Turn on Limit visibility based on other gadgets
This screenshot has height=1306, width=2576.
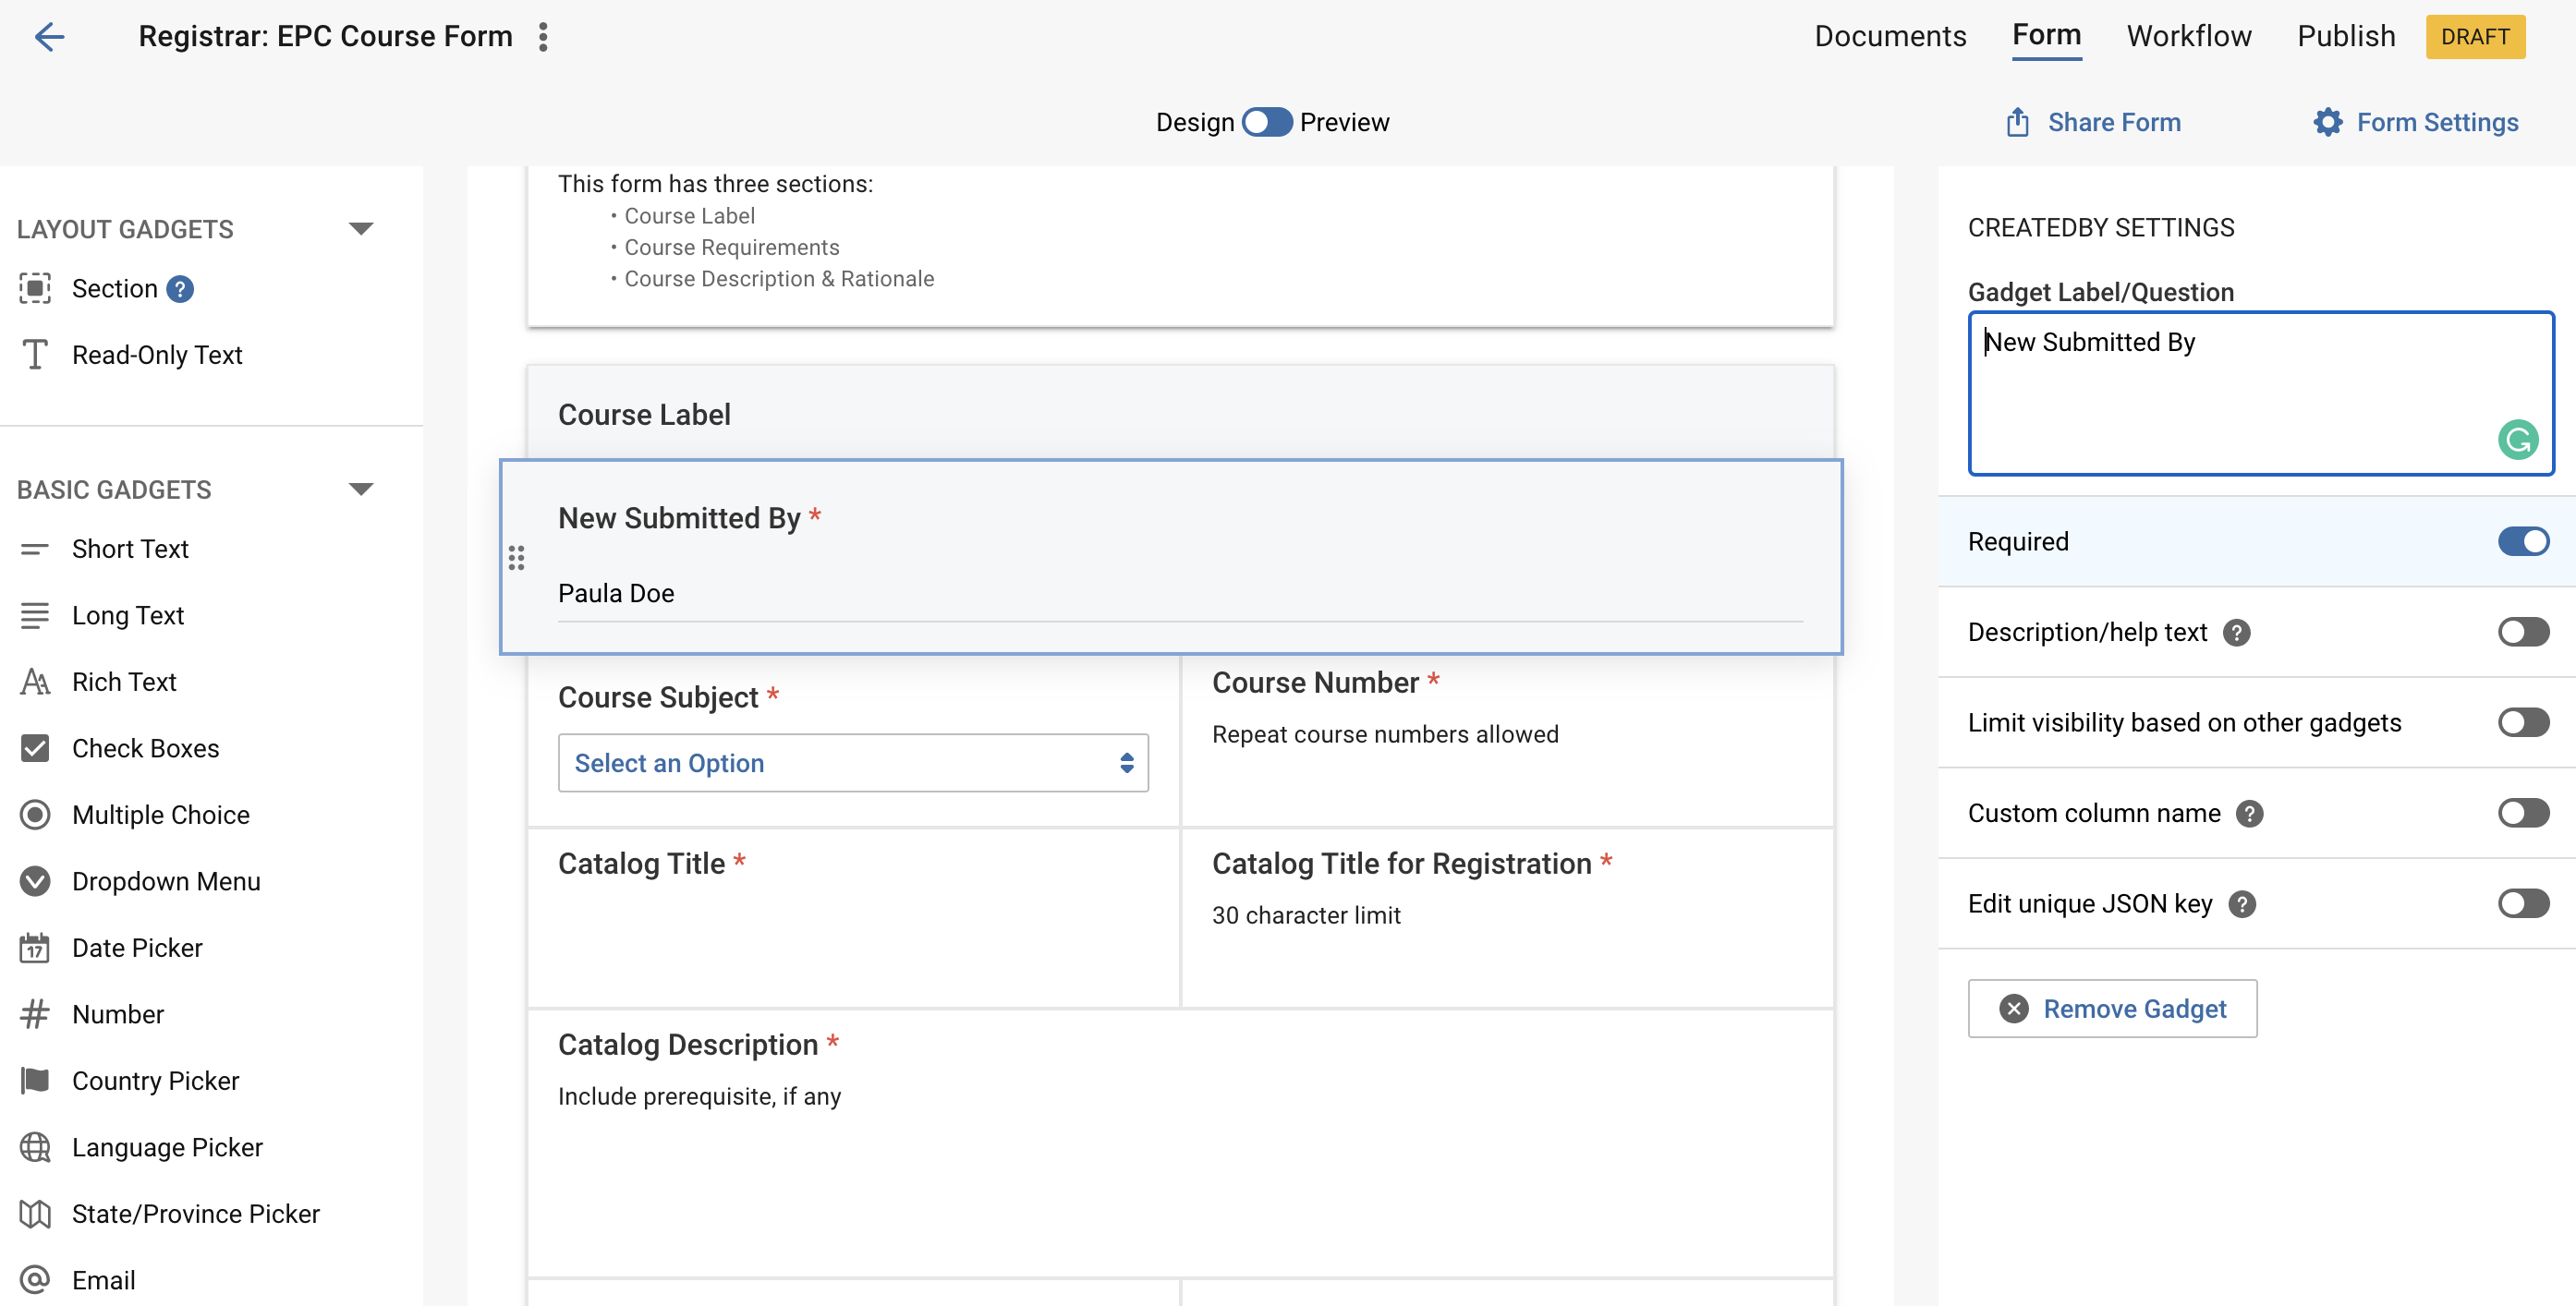2522,722
